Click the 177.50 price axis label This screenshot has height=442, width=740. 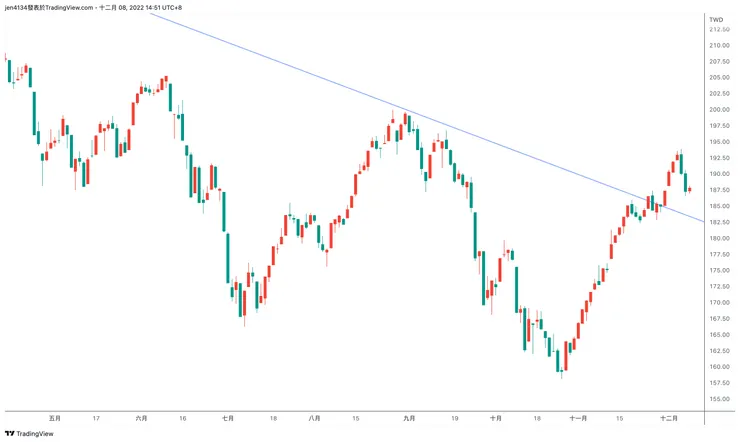click(719, 254)
